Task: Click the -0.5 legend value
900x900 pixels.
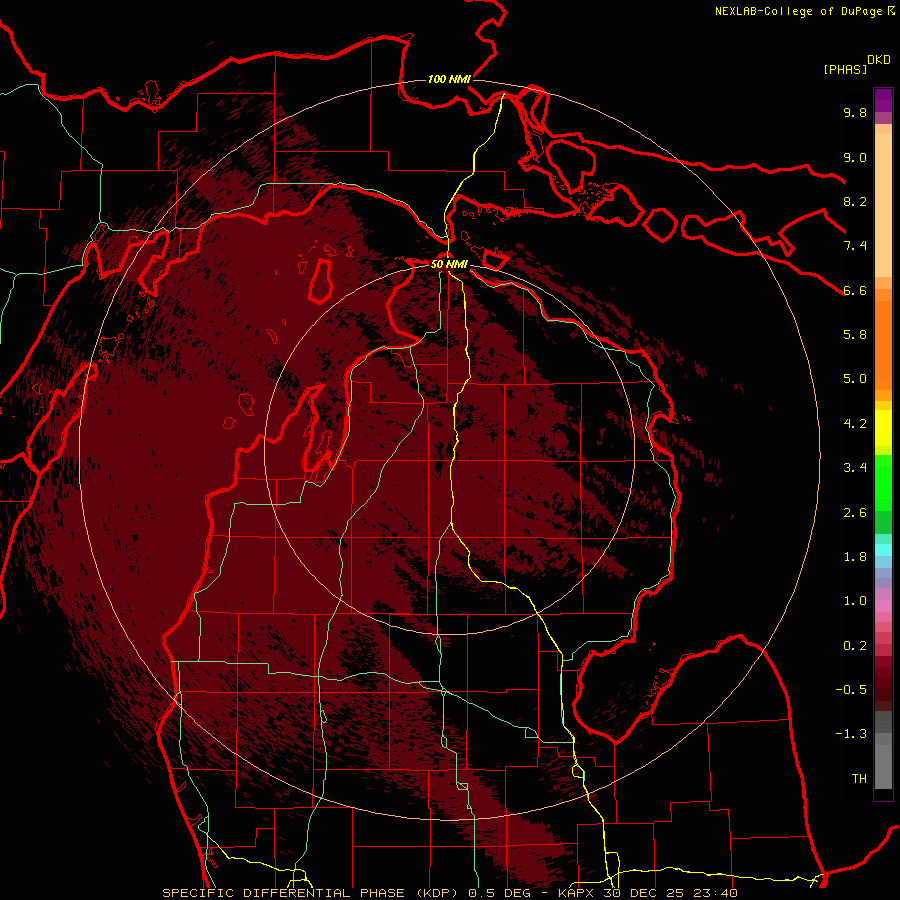Action: [x=851, y=690]
